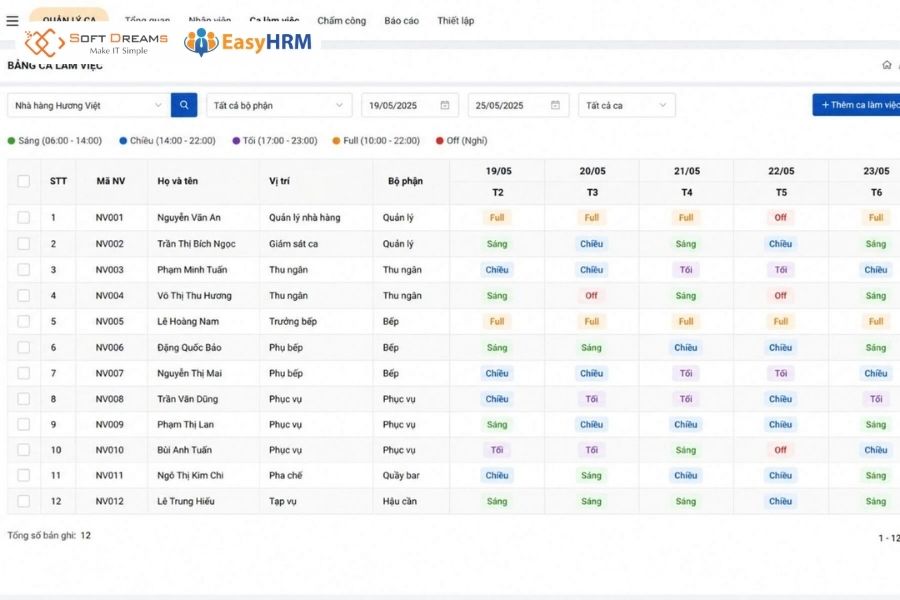900x600 pixels.
Task: Click the Off shift for NV004 on 20/05
Action: pos(592,295)
